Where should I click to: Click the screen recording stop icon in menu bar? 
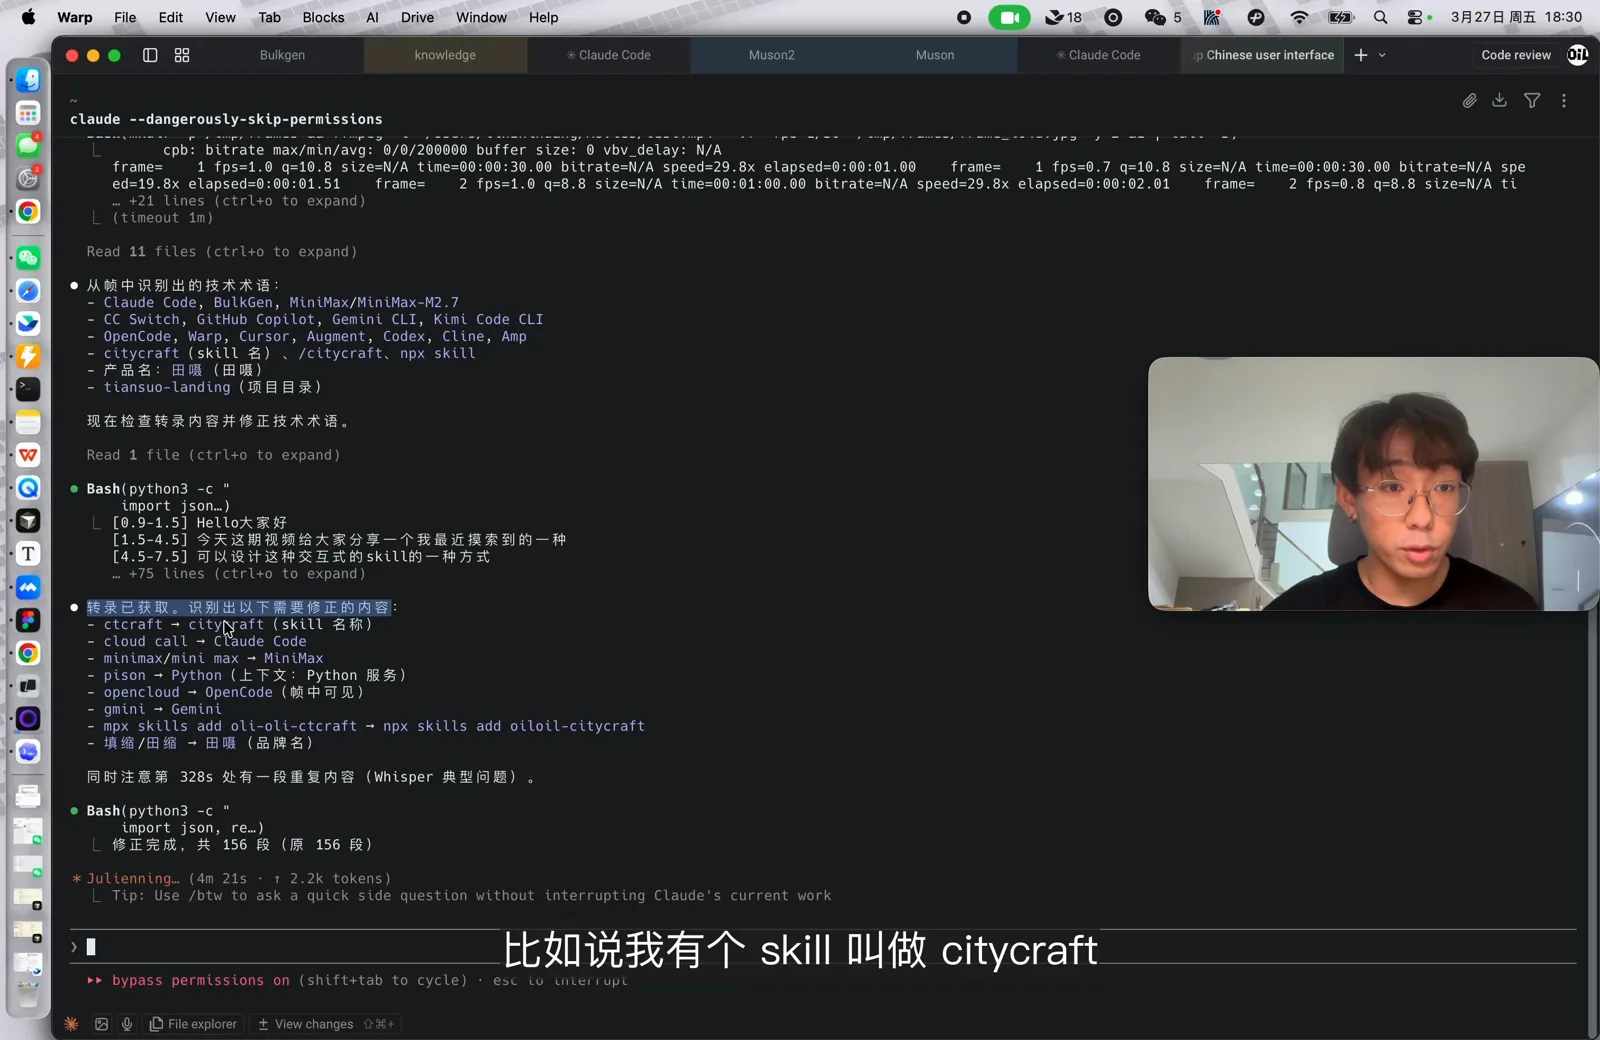pos(963,17)
